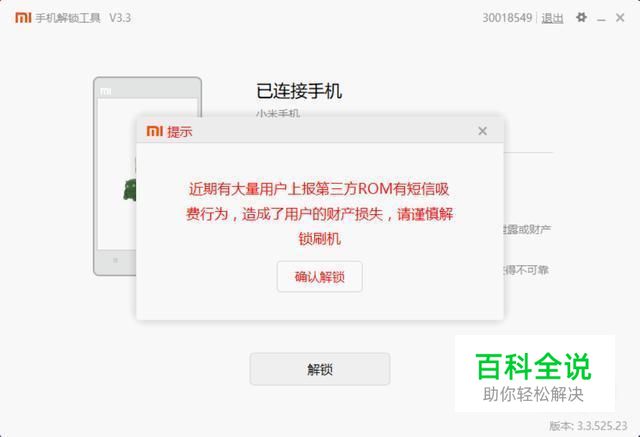The height and width of the screenshot is (437, 640).
Task: Click the Mi logo in the 提示 dialog
Action: [x=155, y=131]
